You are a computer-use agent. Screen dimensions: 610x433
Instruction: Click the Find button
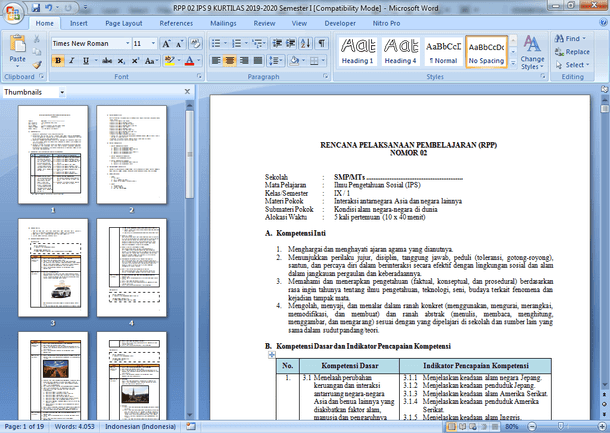point(570,39)
